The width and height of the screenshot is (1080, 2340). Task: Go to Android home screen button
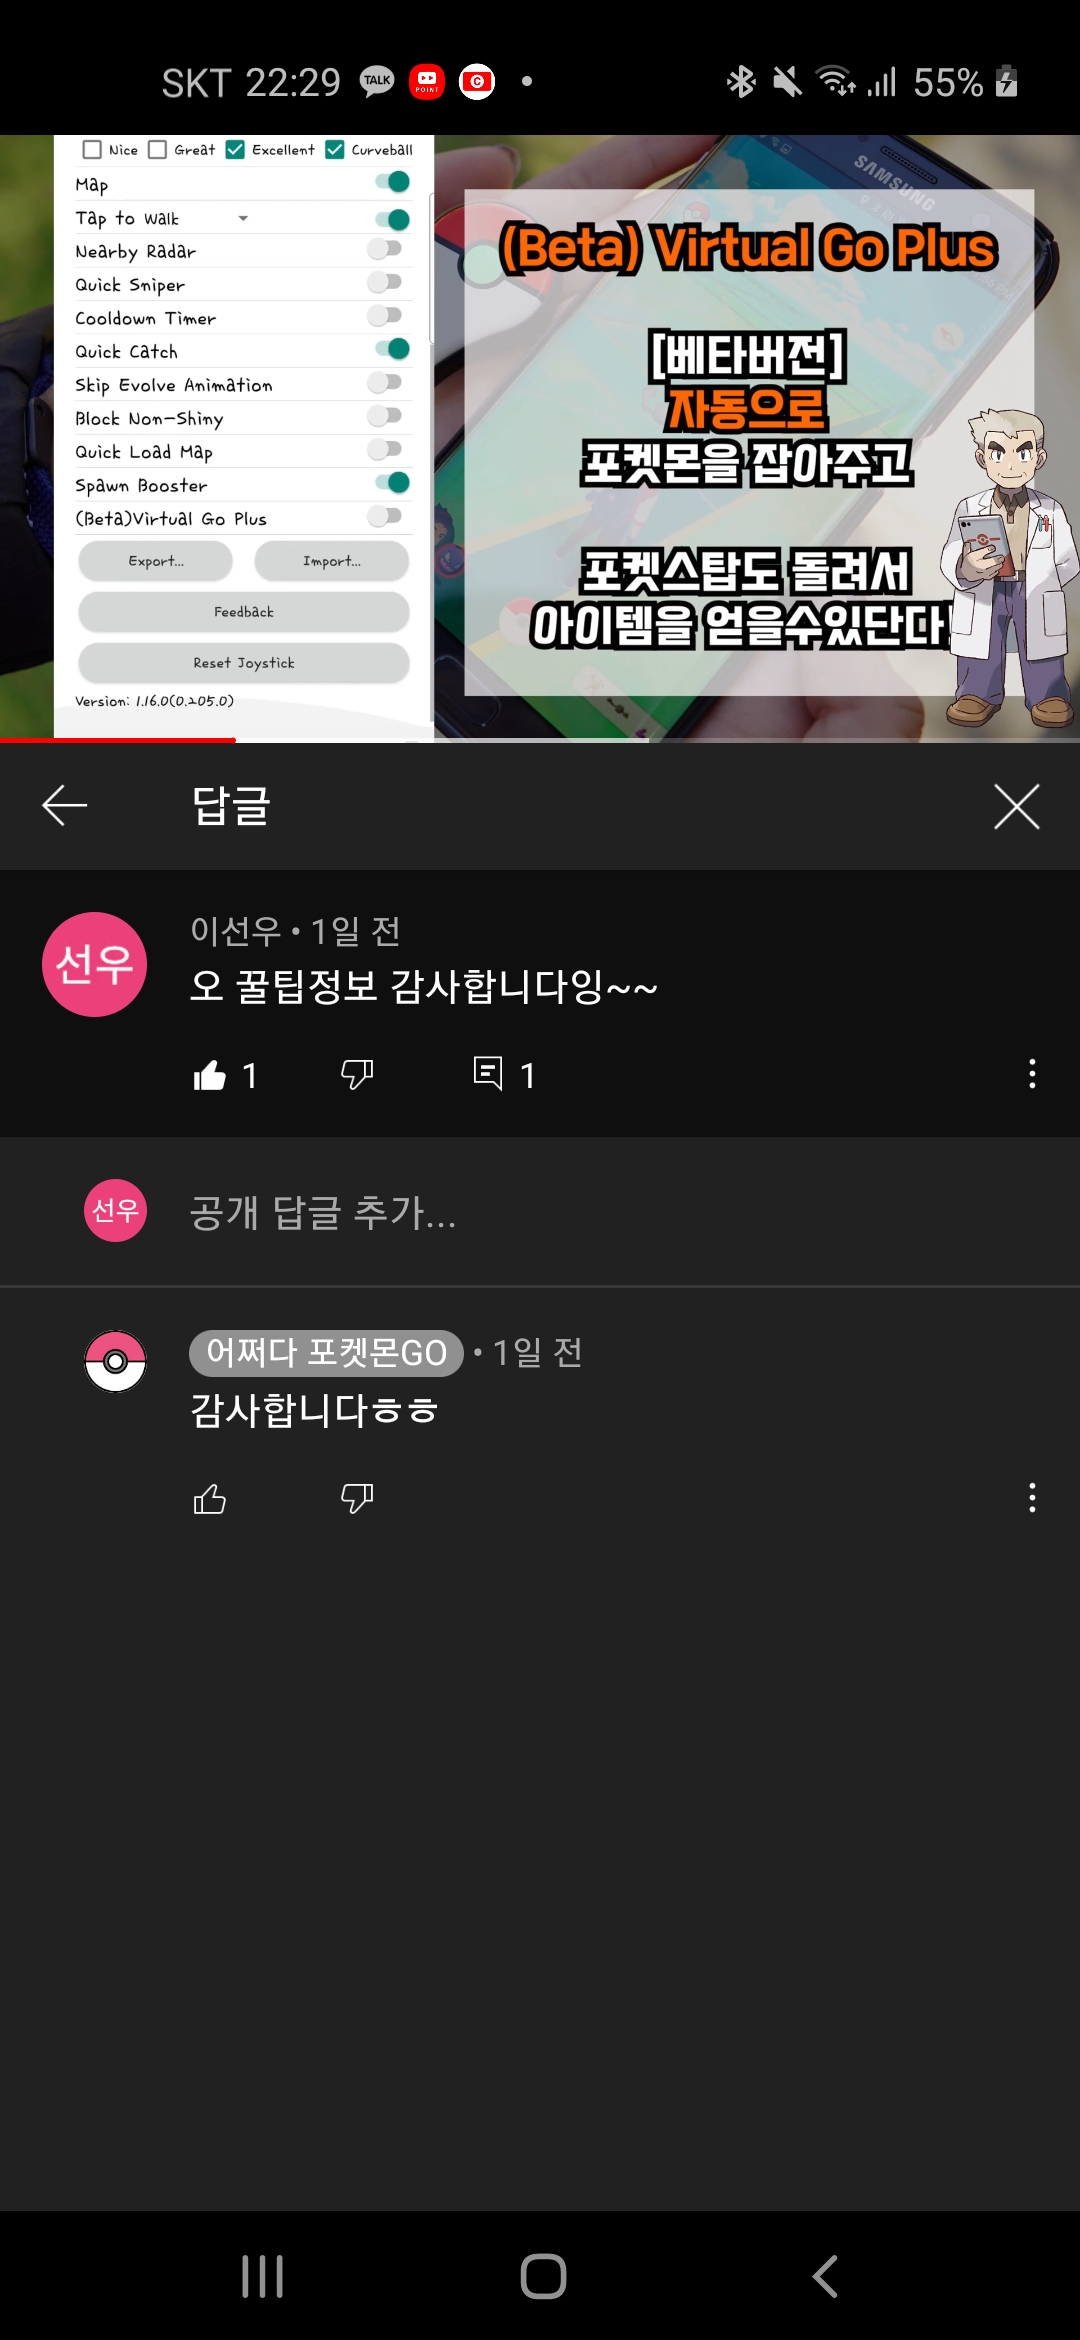[x=543, y=2276]
